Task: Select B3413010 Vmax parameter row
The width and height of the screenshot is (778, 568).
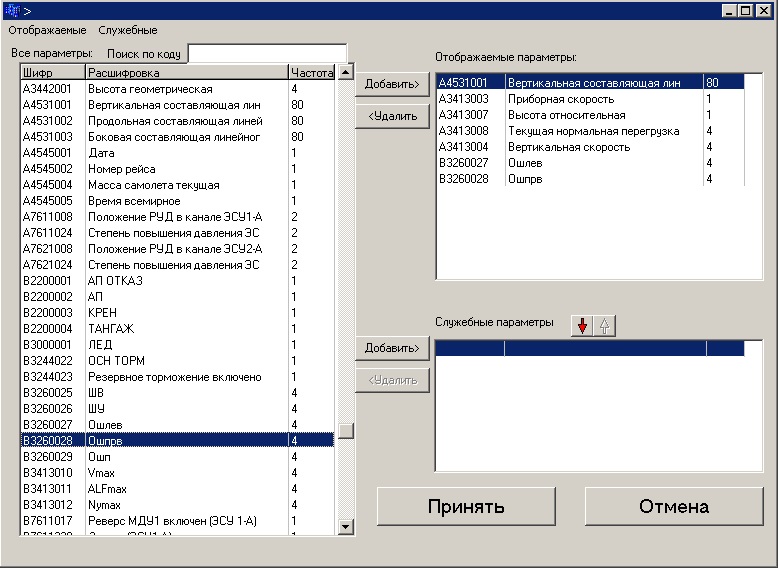Action: pyautogui.click(x=150, y=473)
